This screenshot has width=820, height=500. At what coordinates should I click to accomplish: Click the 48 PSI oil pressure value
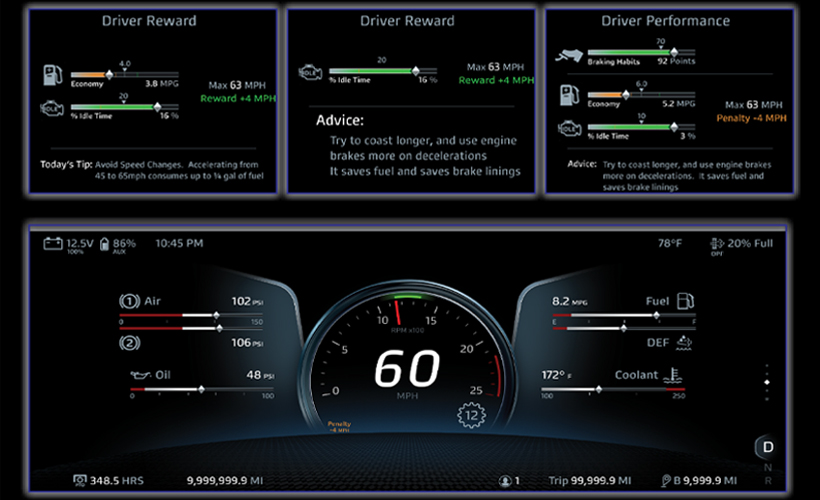click(x=260, y=375)
